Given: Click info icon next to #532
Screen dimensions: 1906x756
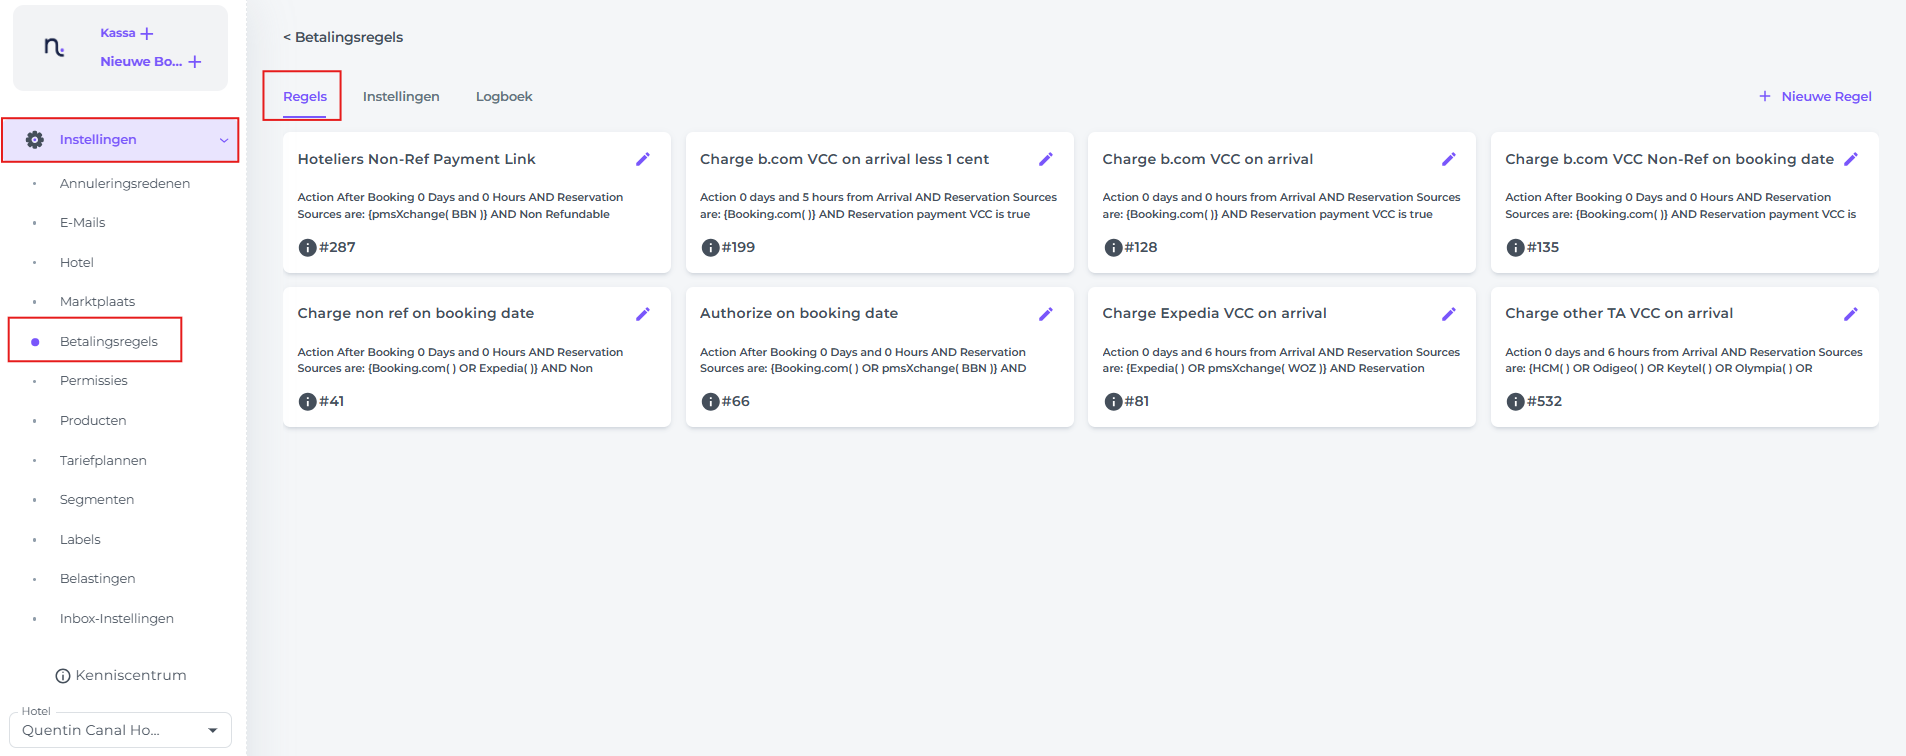Looking at the screenshot, I should [x=1515, y=402].
